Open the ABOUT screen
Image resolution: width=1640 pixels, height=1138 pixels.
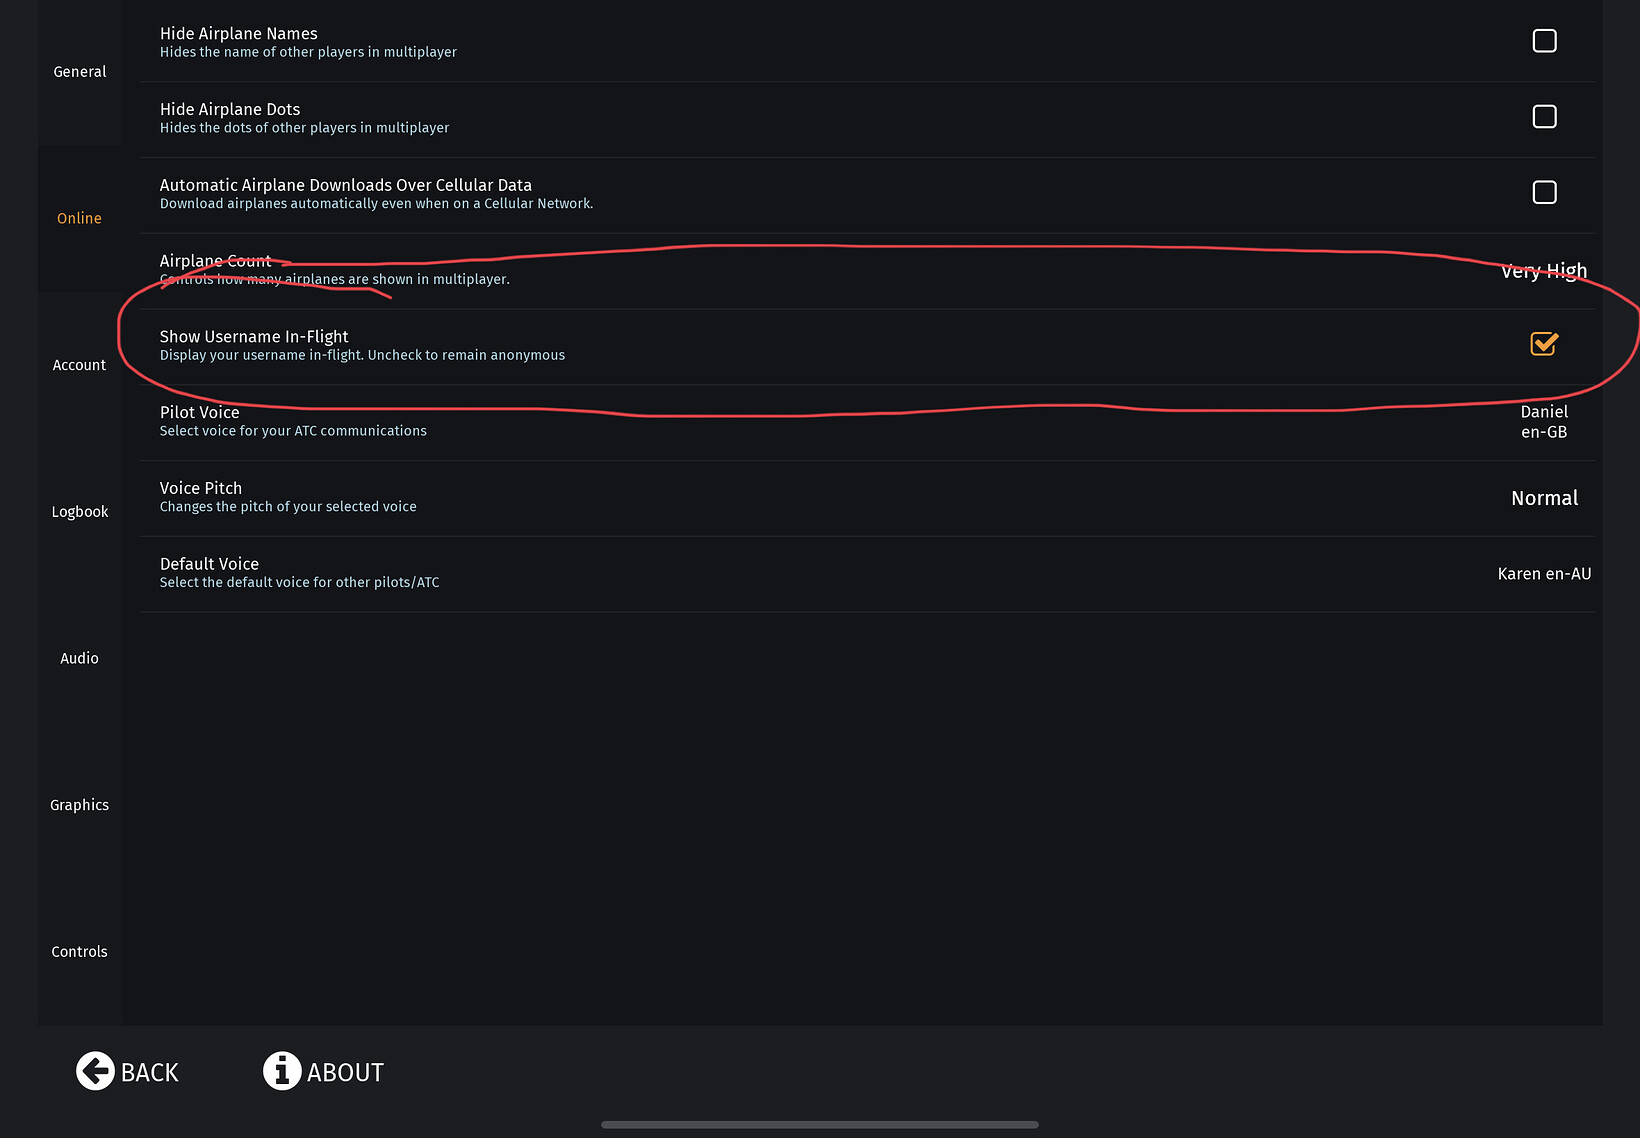[x=323, y=1071]
